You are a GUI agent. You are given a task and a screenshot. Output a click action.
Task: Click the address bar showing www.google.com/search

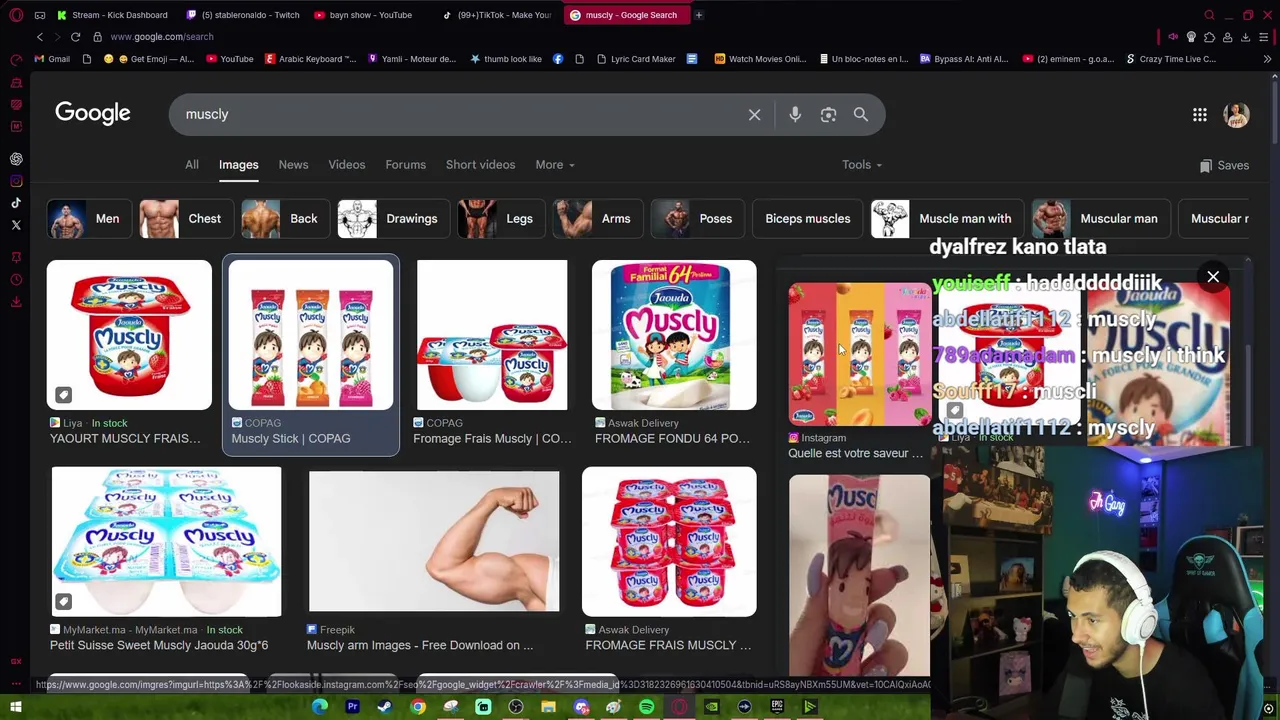pyautogui.click(x=162, y=37)
